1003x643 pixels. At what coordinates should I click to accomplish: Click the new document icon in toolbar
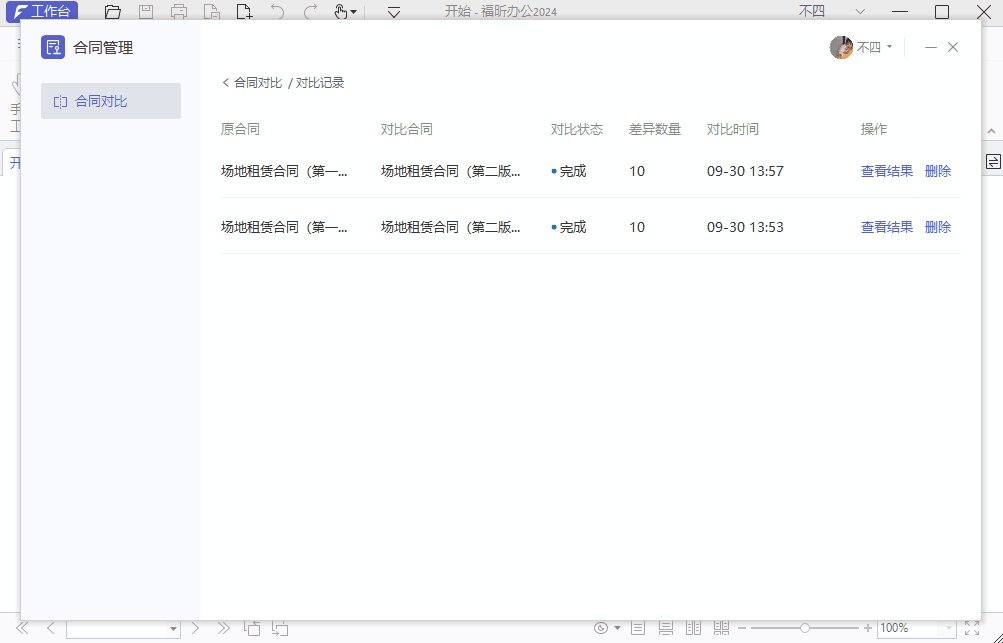tap(244, 12)
